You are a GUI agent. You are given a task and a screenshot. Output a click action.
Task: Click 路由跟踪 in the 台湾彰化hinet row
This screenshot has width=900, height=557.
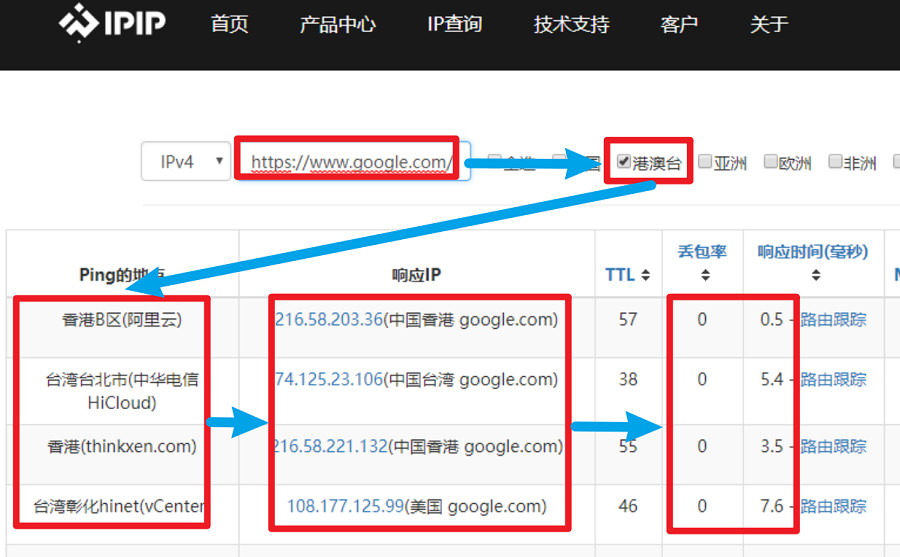click(x=833, y=506)
